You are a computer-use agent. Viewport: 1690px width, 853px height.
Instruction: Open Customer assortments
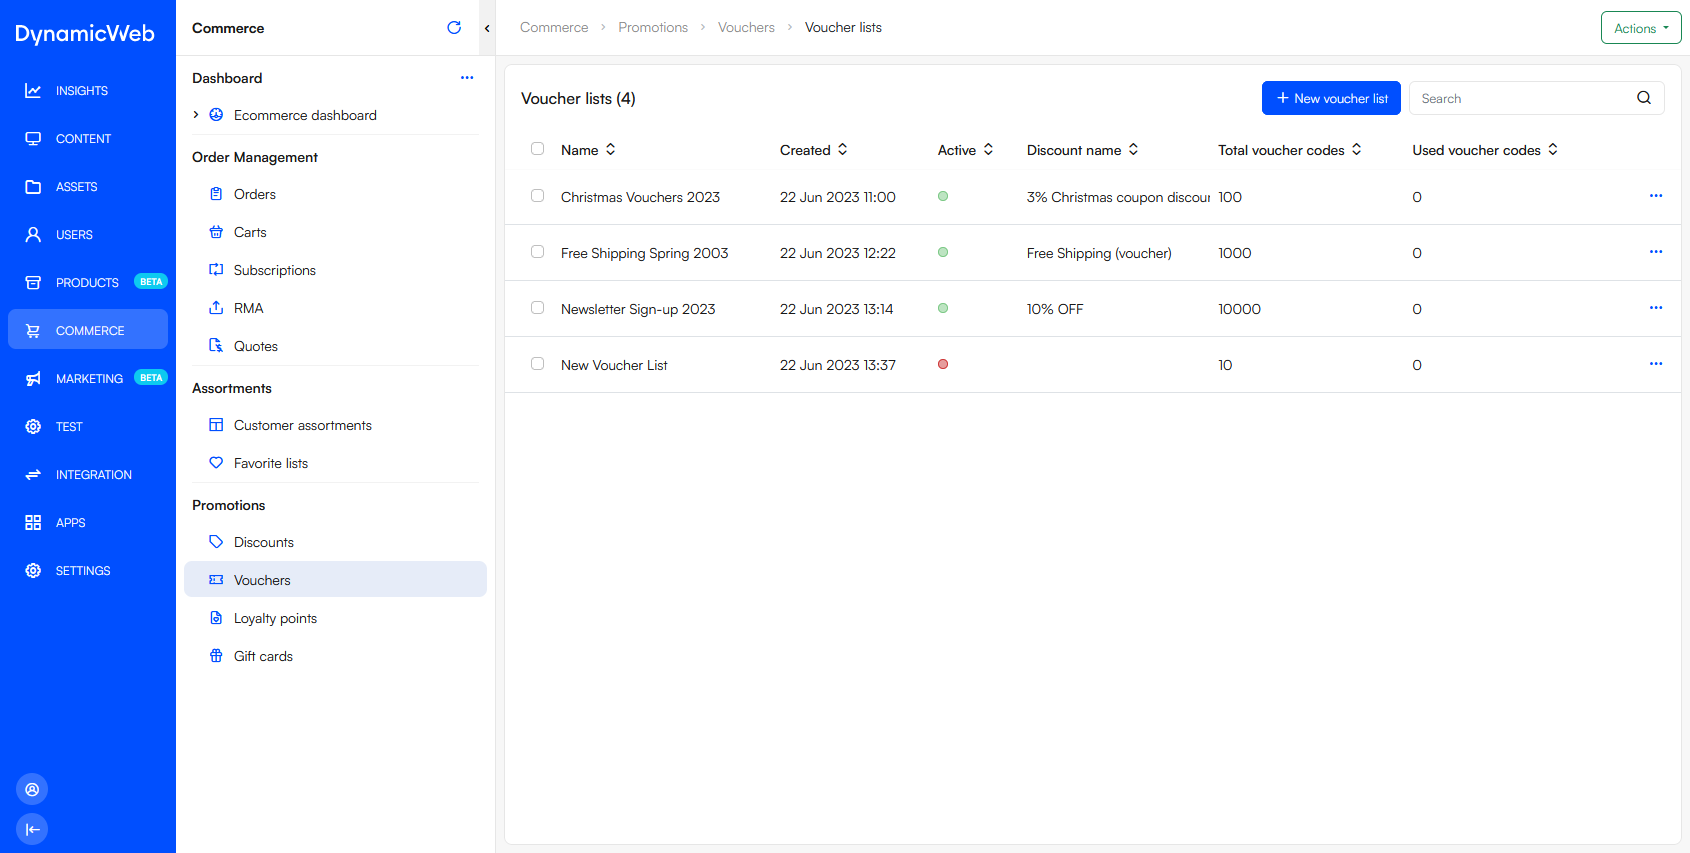point(335,425)
